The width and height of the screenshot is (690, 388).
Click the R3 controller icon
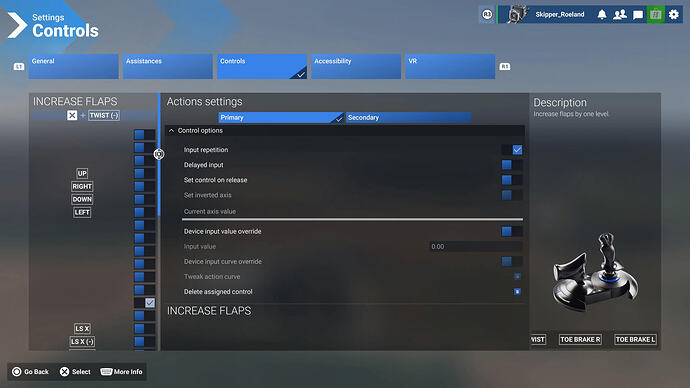[487, 15]
